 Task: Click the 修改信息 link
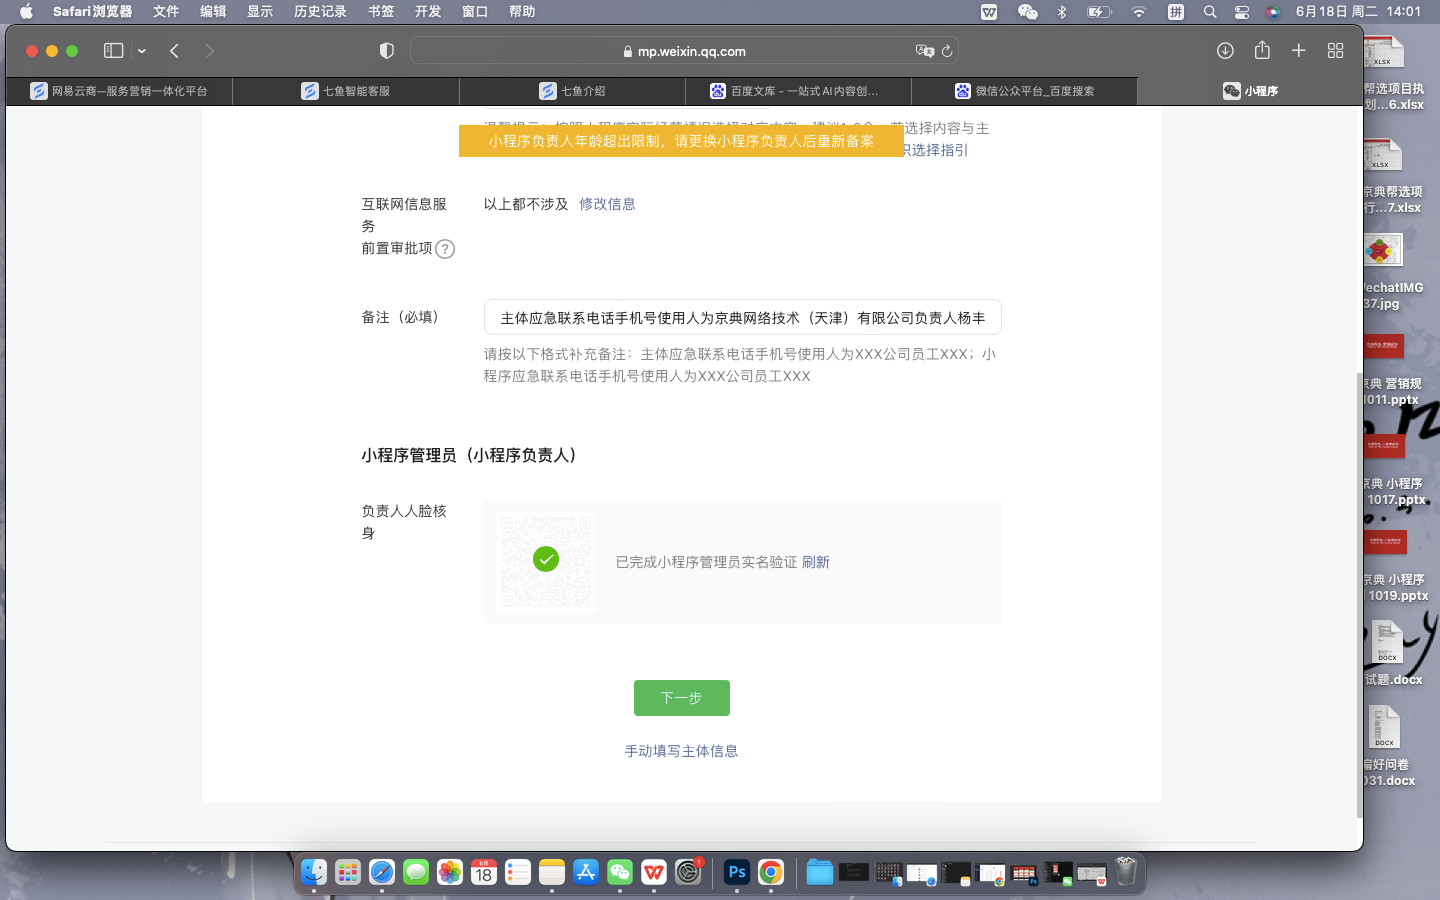tap(607, 204)
